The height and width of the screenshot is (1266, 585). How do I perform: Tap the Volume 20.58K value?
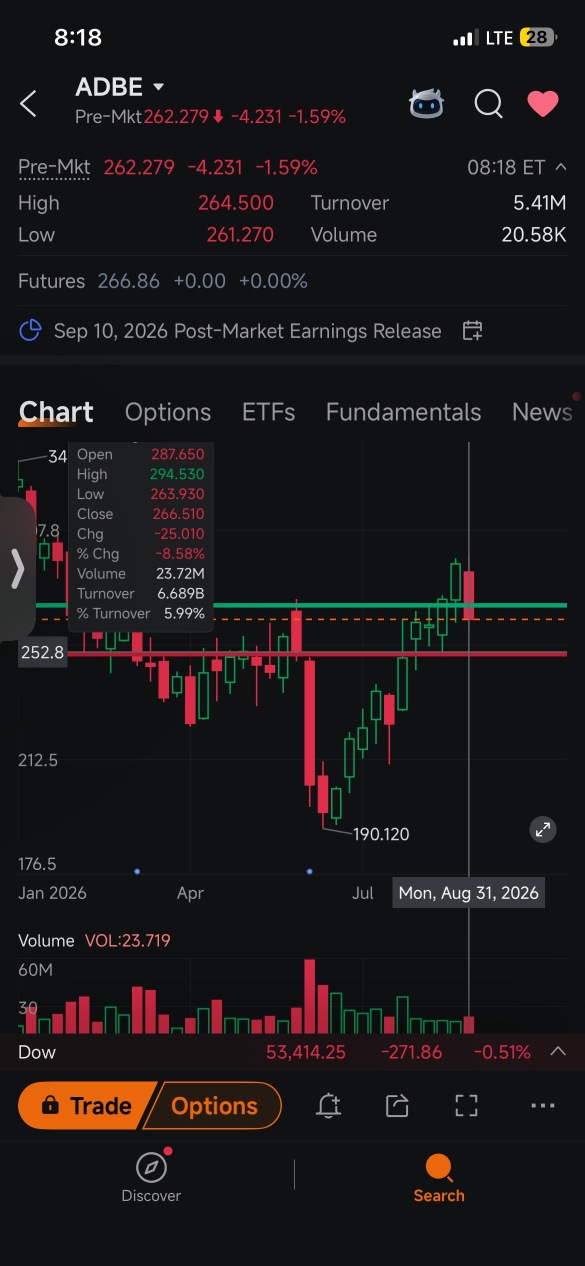pos(533,235)
